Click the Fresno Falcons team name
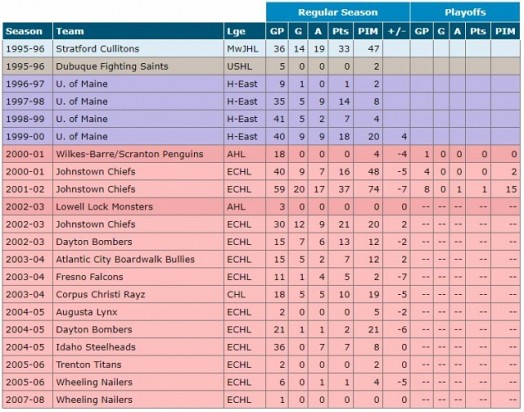Image resolution: width=524 pixels, height=412 pixels. [x=90, y=277]
